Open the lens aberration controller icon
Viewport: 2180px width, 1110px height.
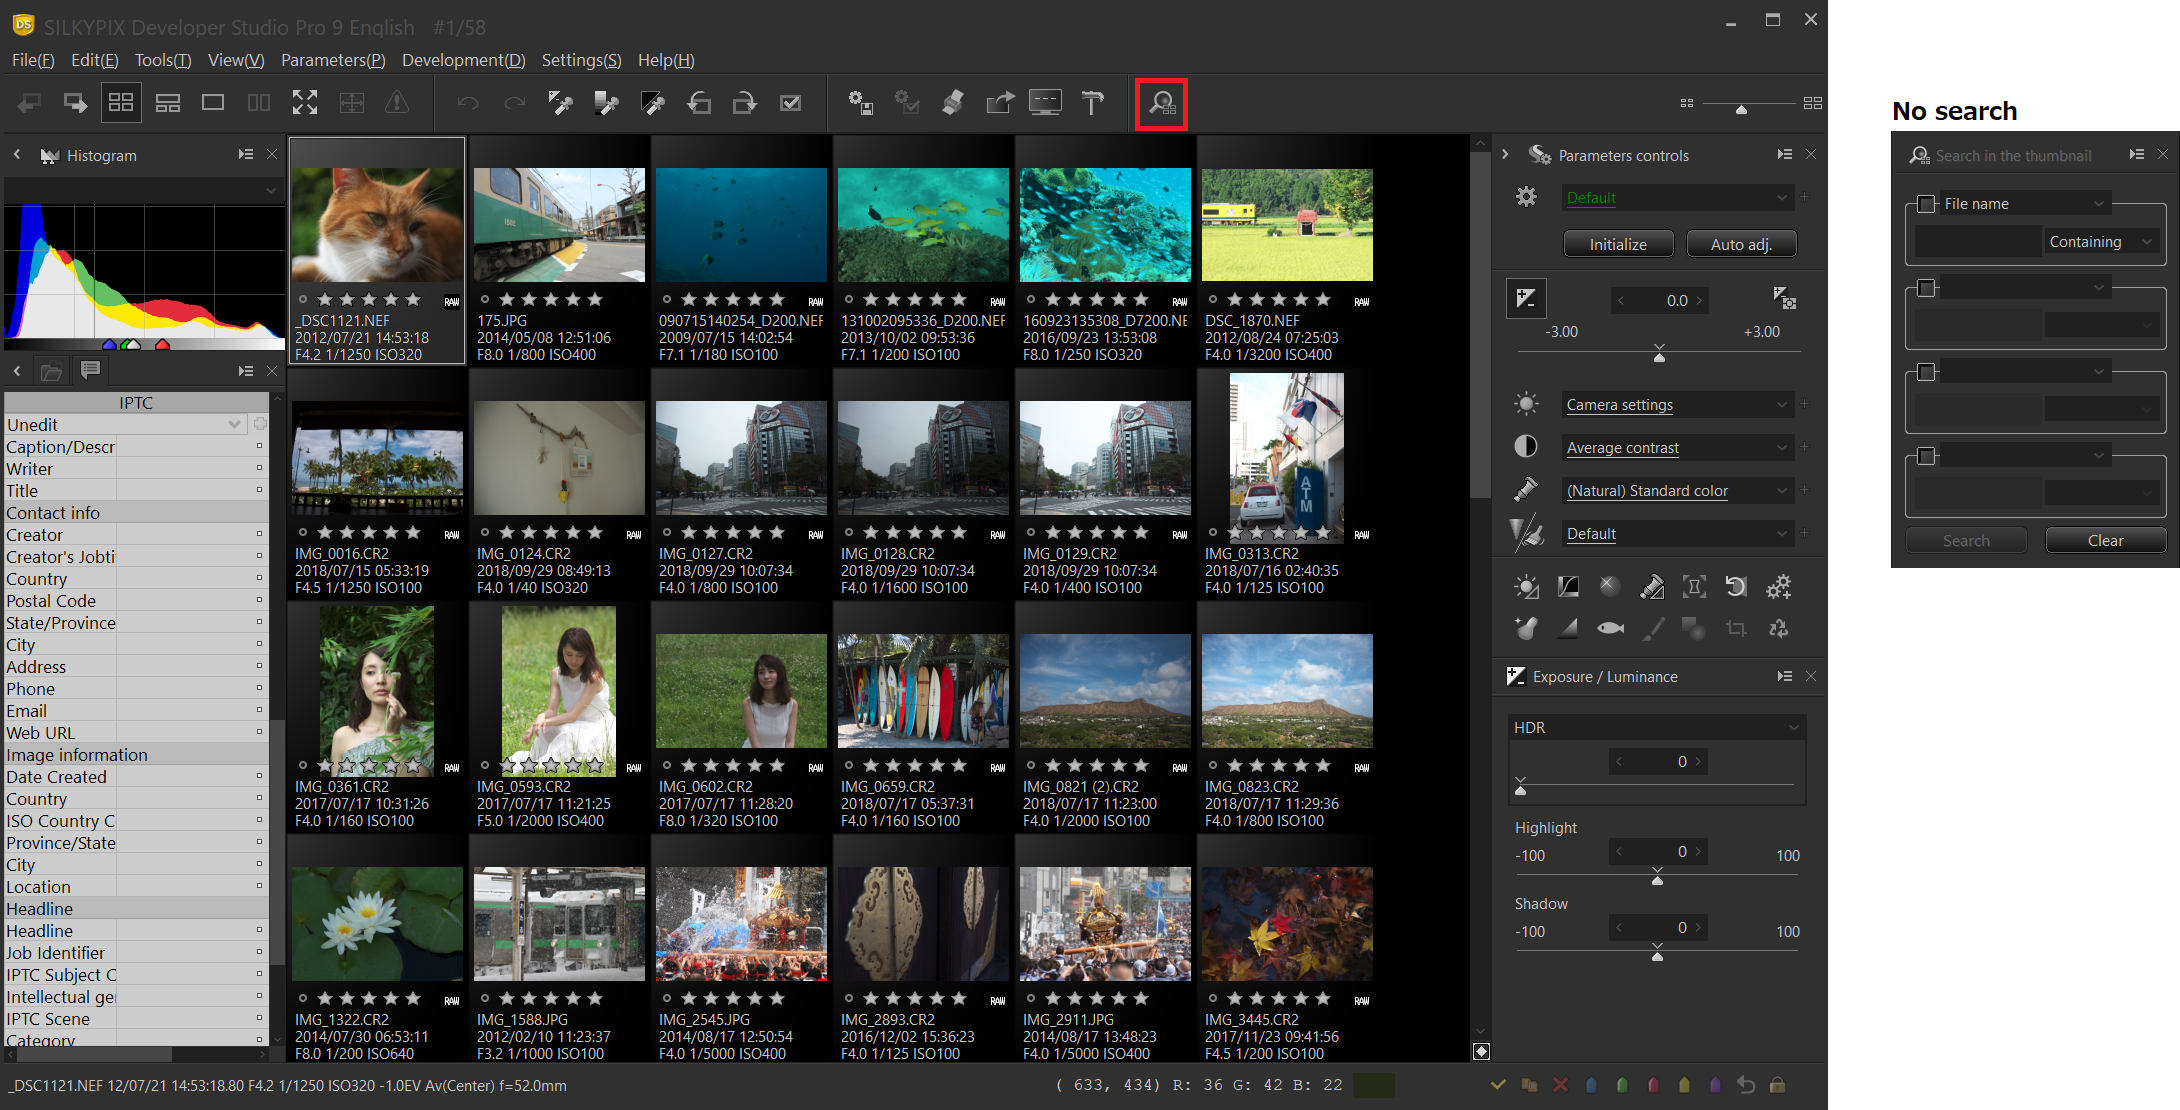click(x=1694, y=587)
